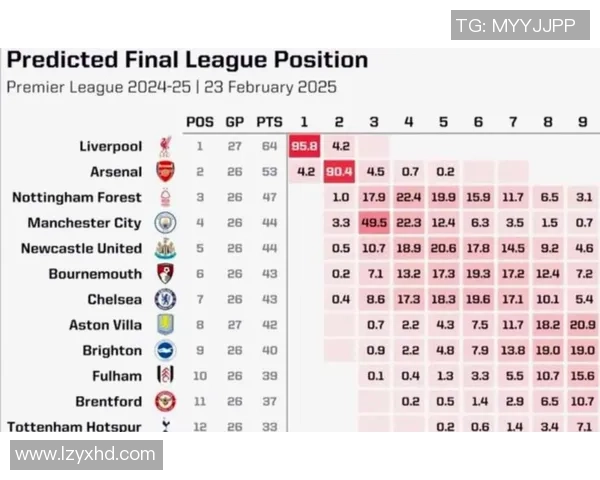Click Liverpool's 95.8 first-place probability cell
Viewport: 600px width, 480px height.
point(304,147)
